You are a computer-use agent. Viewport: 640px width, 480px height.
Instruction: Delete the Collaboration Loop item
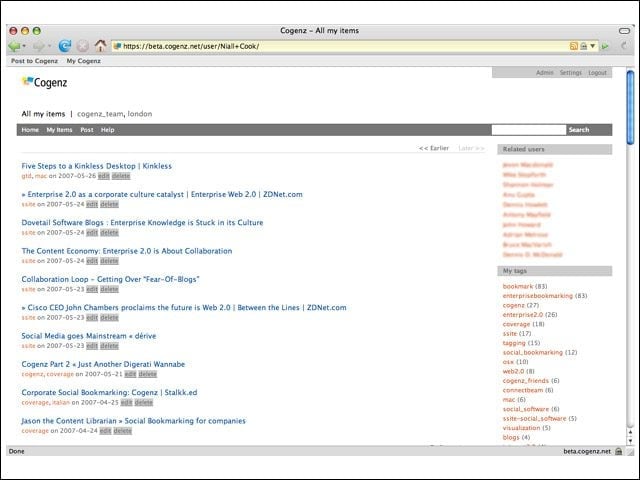click(109, 289)
